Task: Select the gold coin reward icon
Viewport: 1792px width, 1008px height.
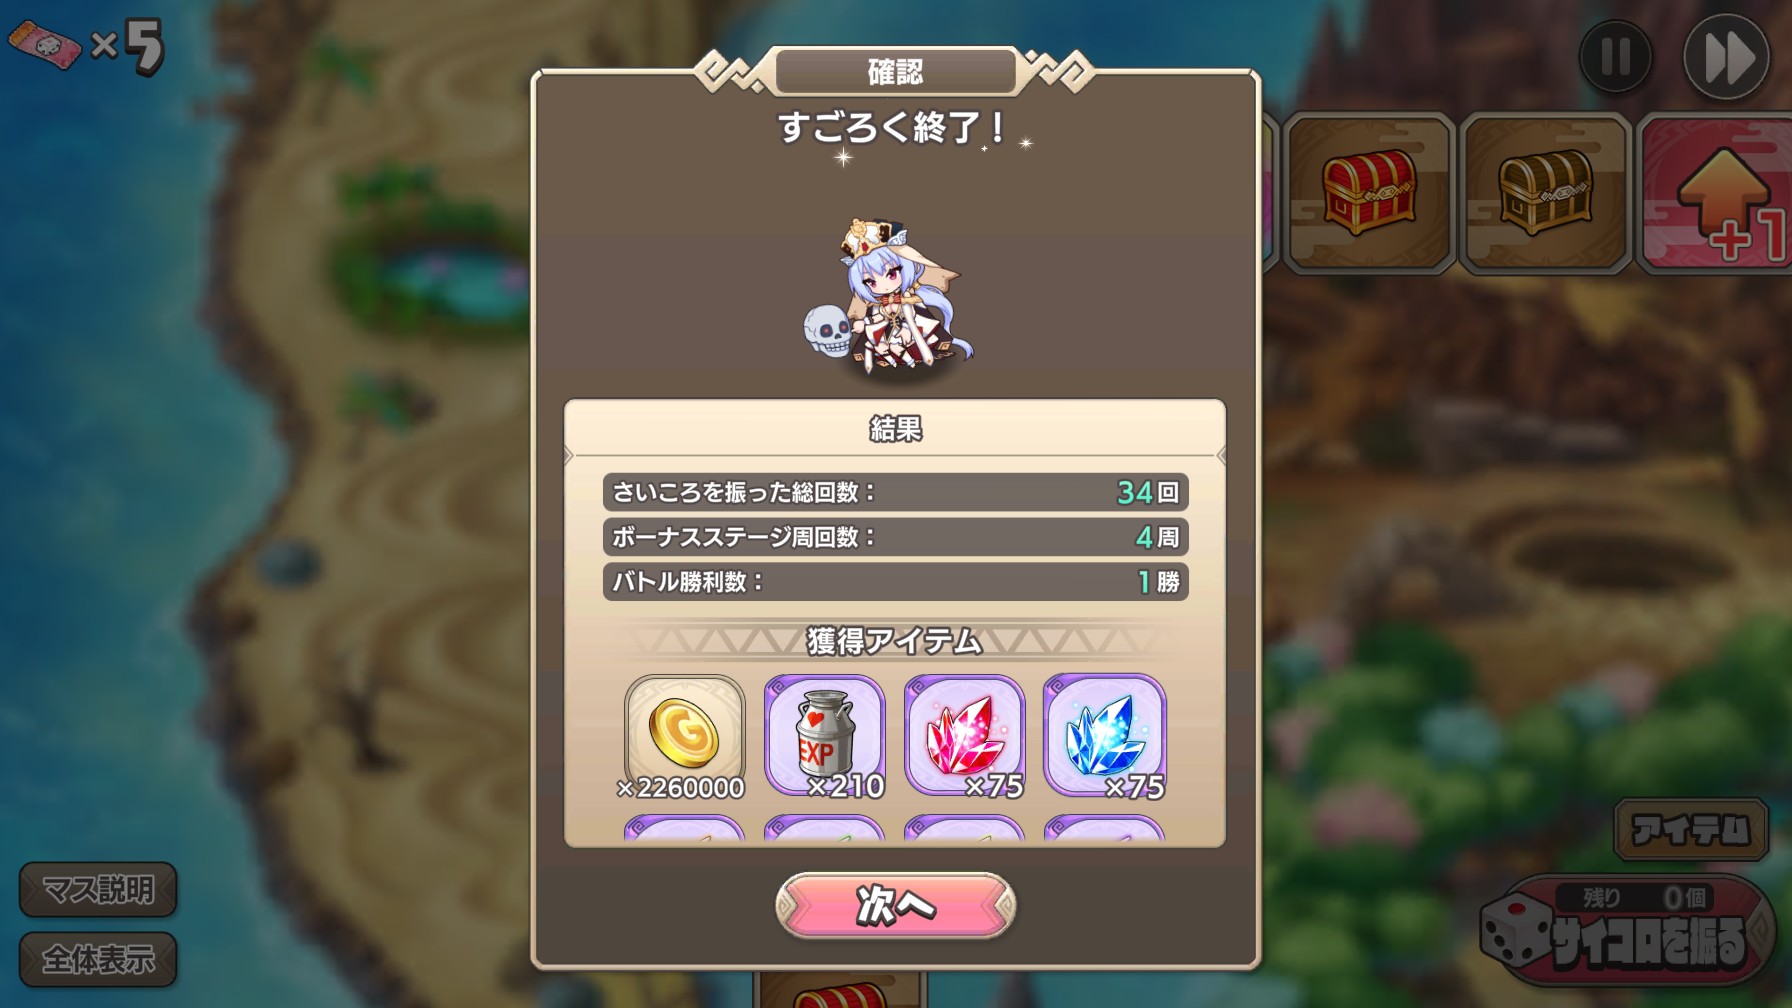Action: pyautogui.click(x=685, y=735)
